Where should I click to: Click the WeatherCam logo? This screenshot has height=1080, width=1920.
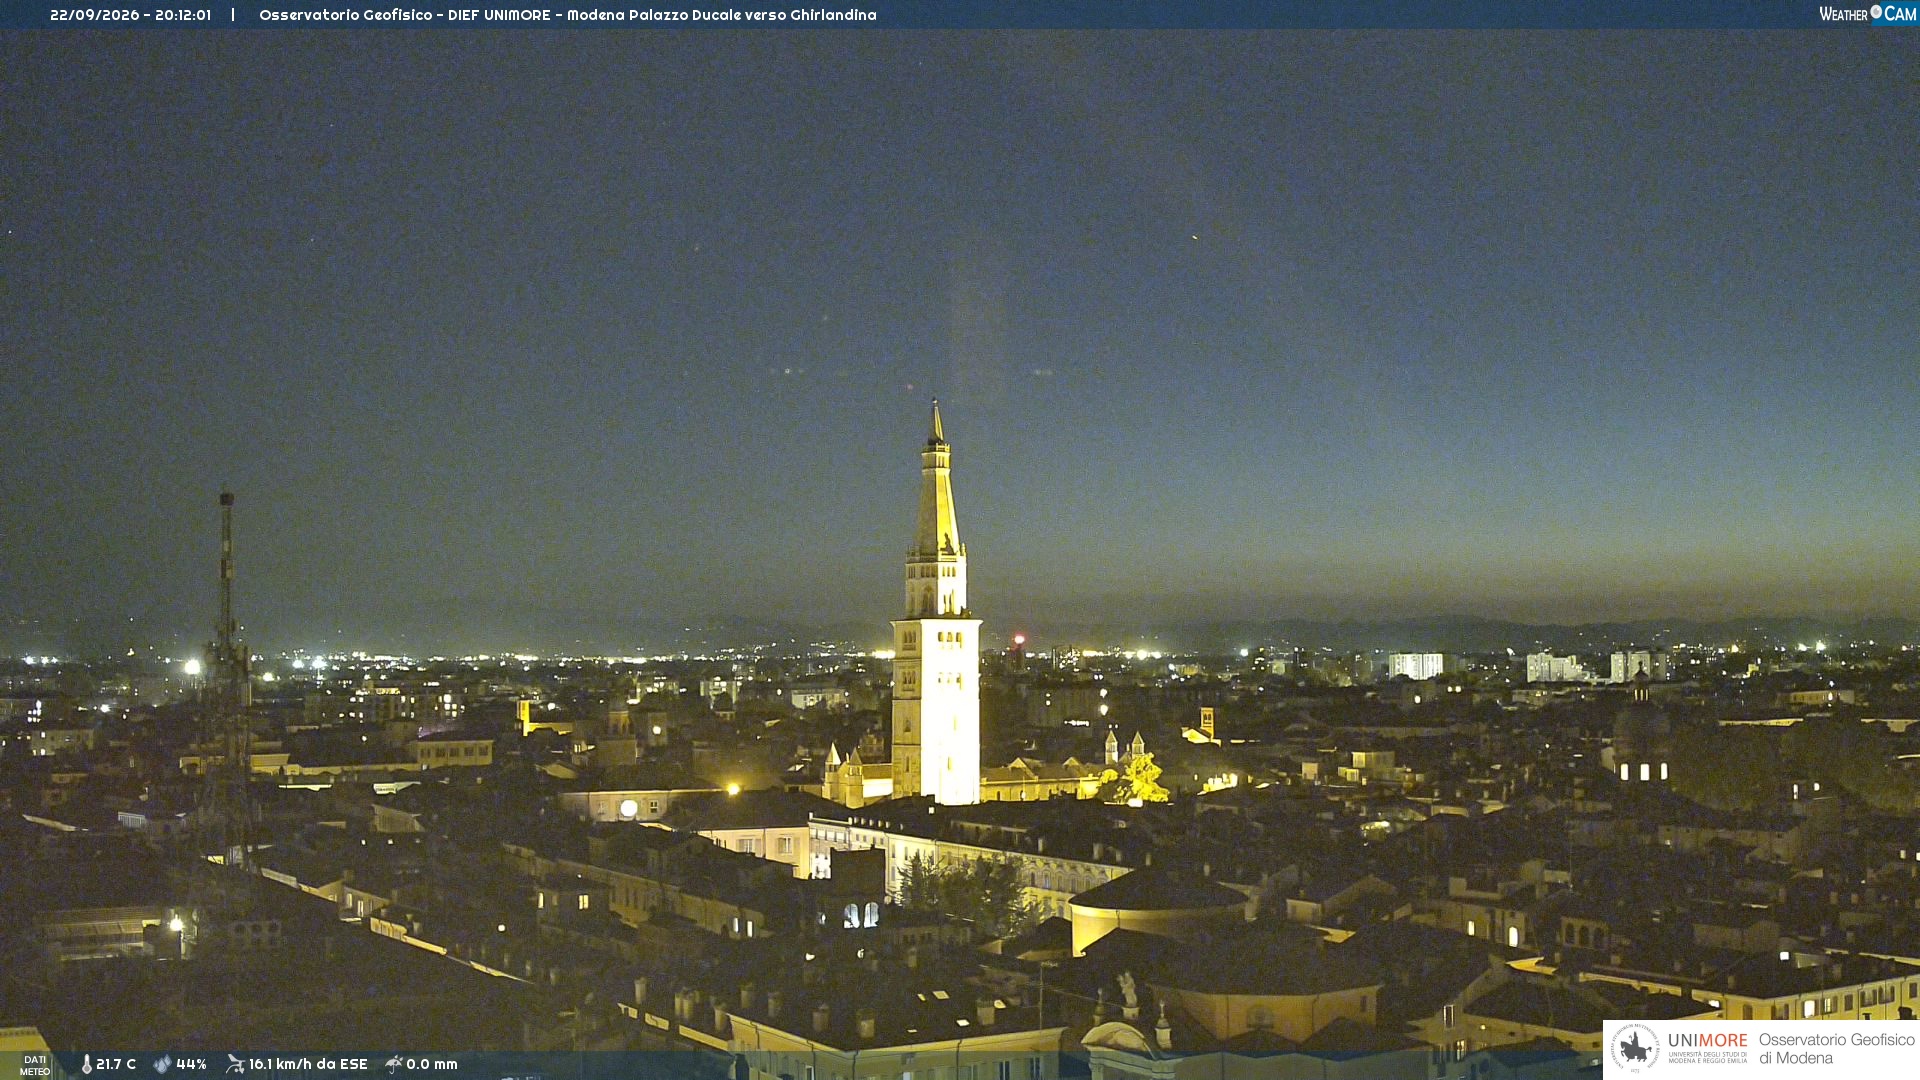pyautogui.click(x=1867, y=14)
